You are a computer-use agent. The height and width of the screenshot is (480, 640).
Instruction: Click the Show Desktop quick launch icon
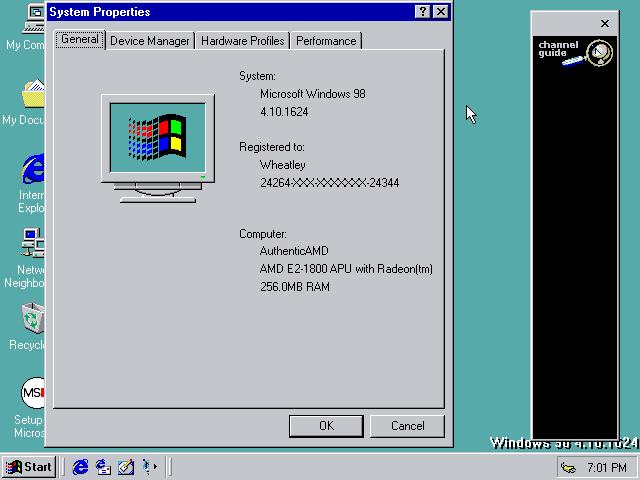126,467
